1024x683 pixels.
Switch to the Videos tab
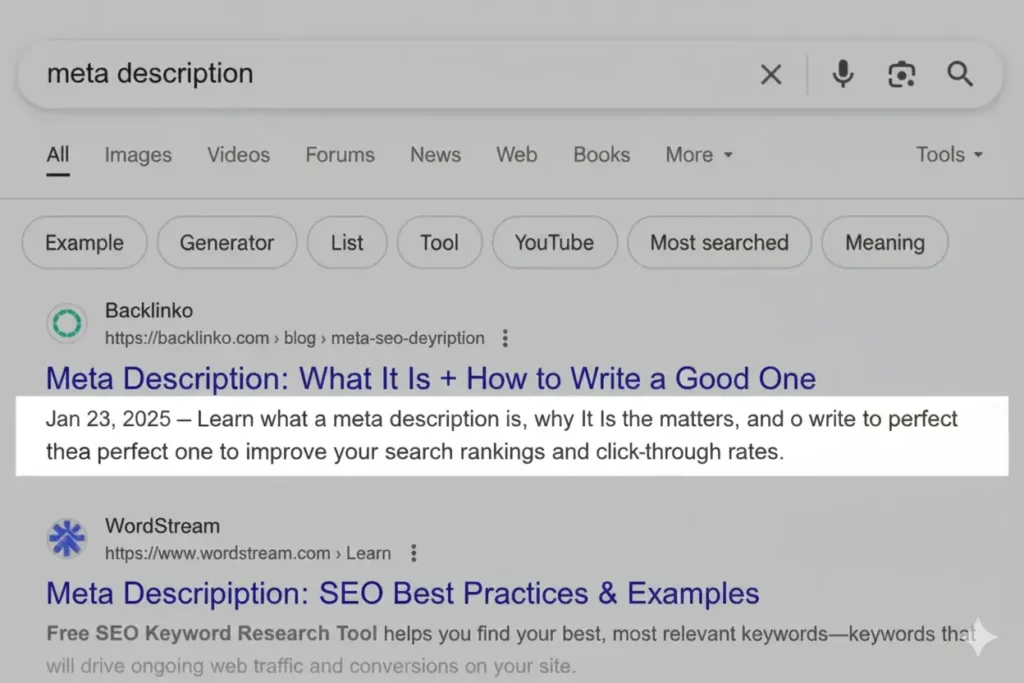[238, 155]
